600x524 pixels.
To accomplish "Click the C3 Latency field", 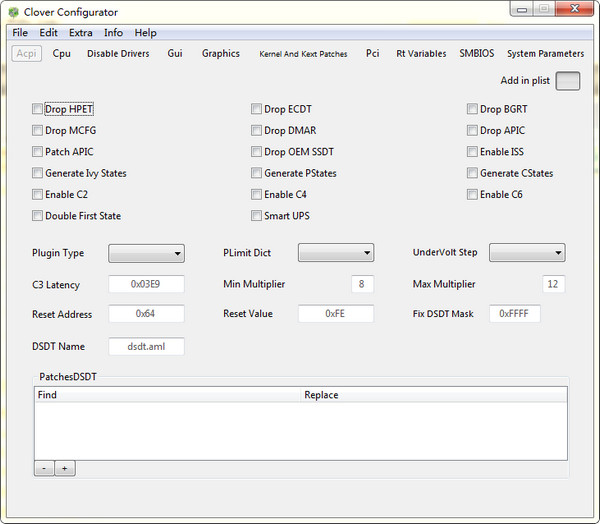I will coord(146,284).
